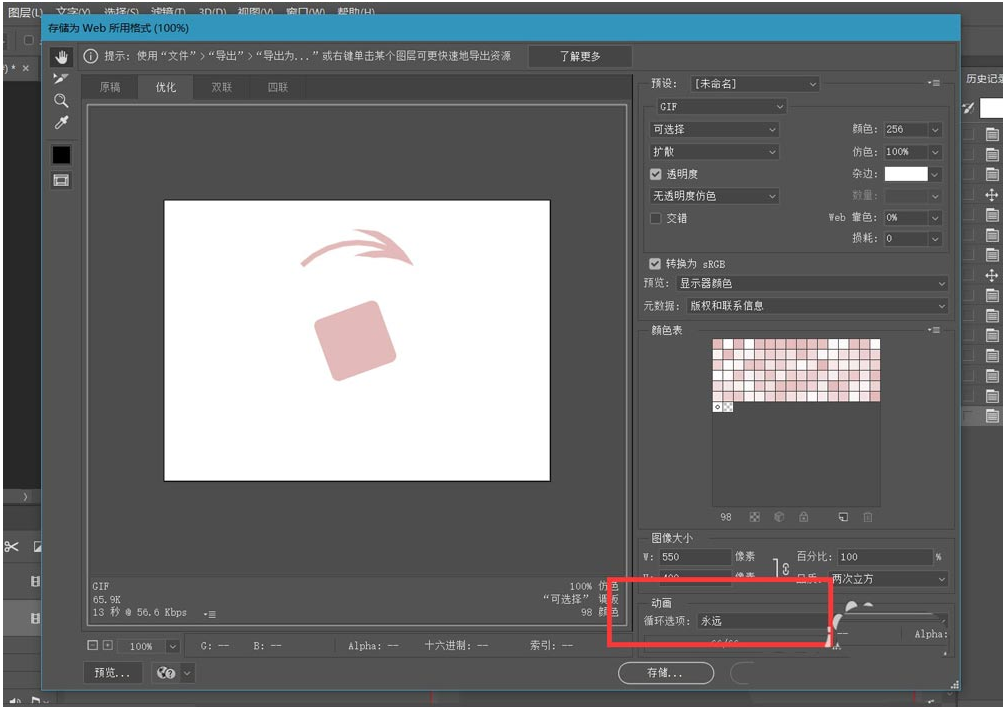Click the 了解更多 button

pyautogui.click(x=580, y=56)
